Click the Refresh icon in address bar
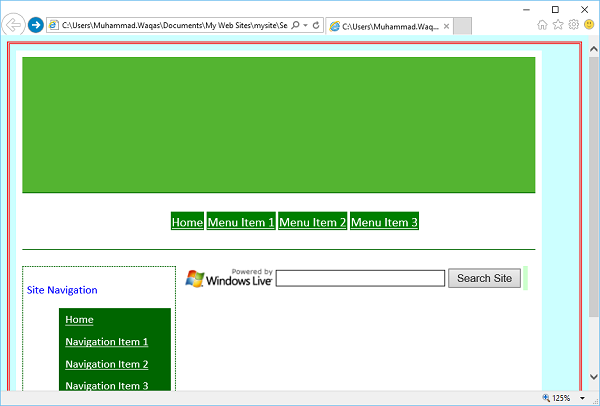The width and height of the screenshot is (600, 406). coord(316,25)
